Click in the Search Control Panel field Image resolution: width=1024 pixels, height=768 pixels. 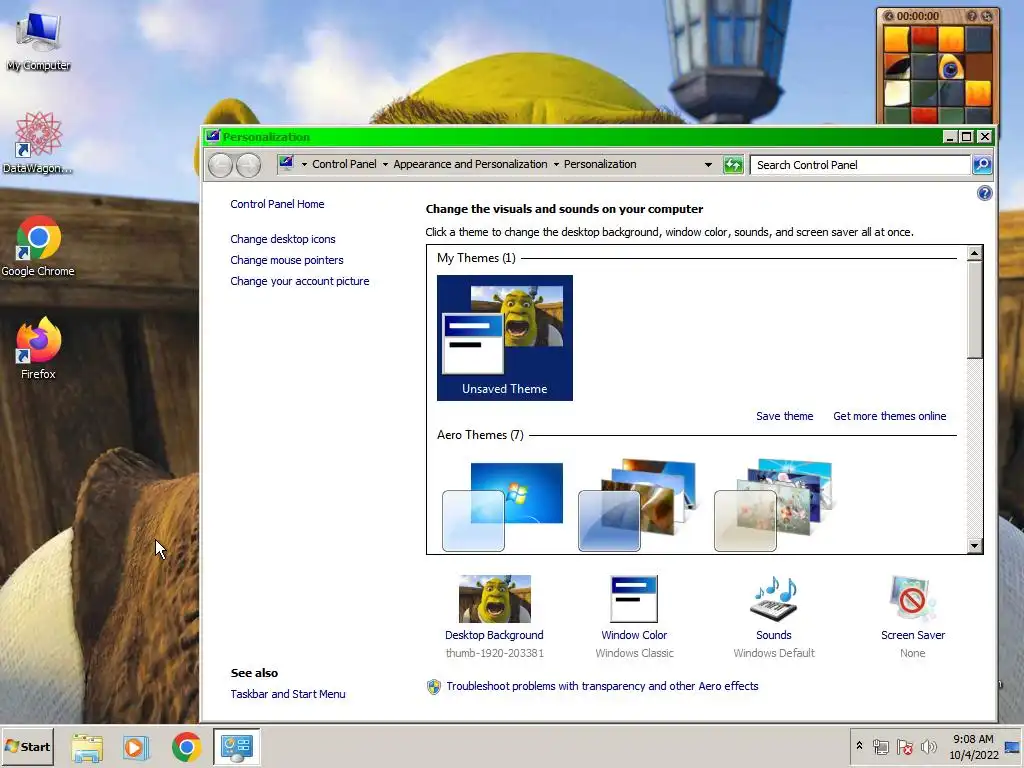pos(860,165)
